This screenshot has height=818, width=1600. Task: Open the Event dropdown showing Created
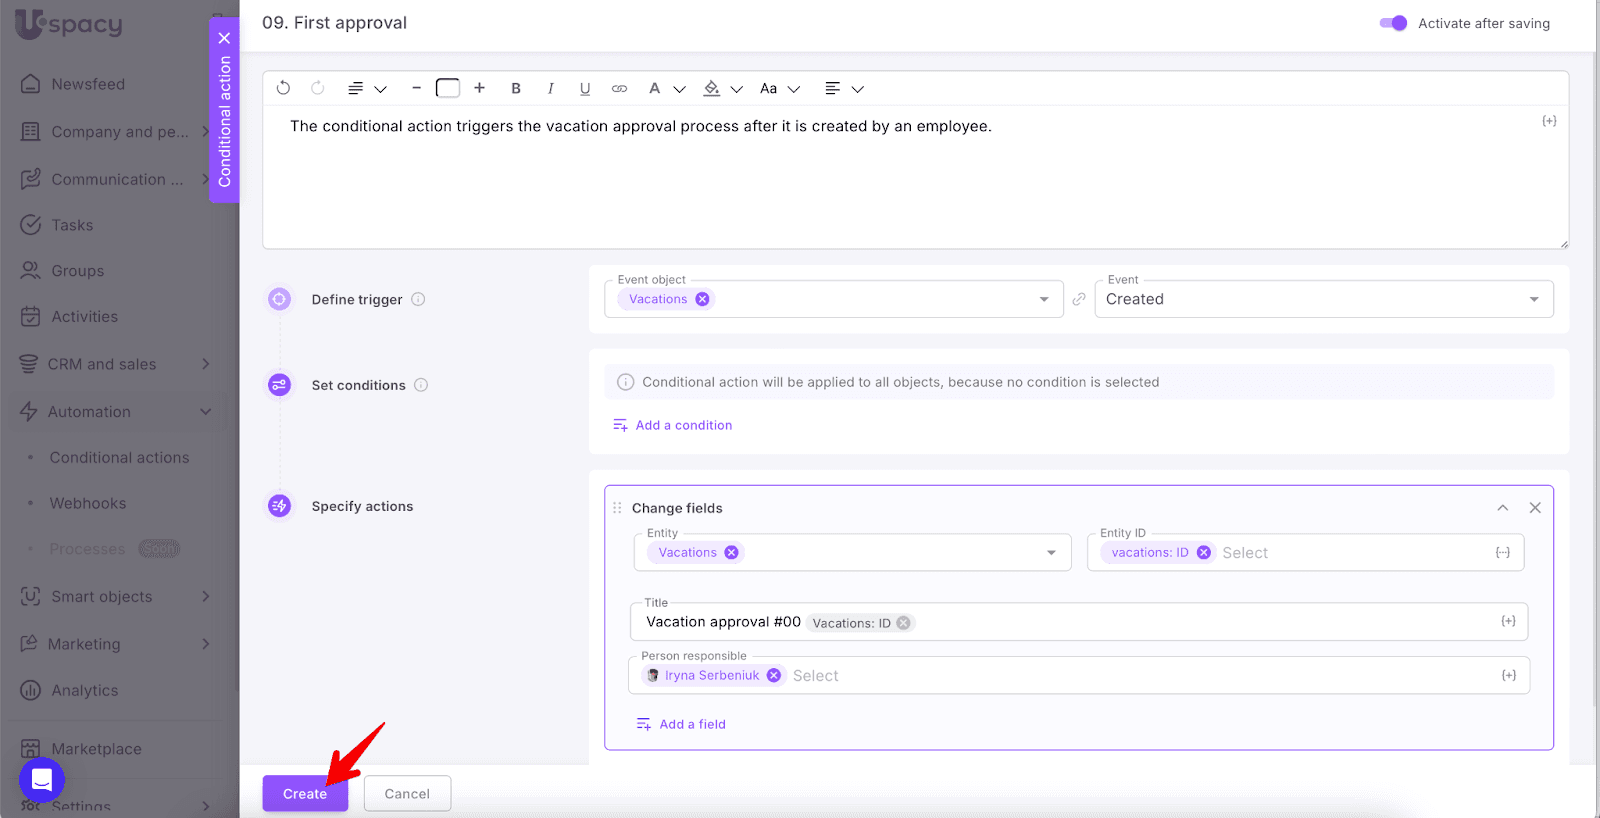(x=1323, y=299)
